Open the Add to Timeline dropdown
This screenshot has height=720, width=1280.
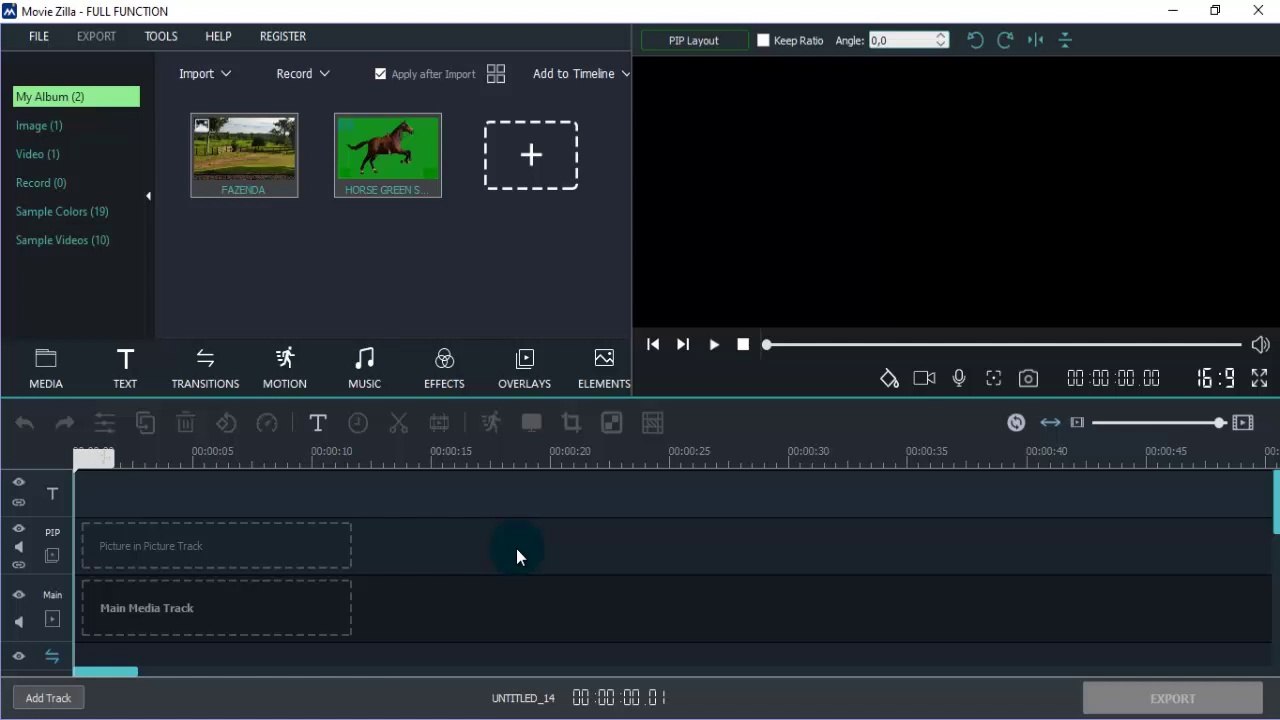click(x=582, y=74)
